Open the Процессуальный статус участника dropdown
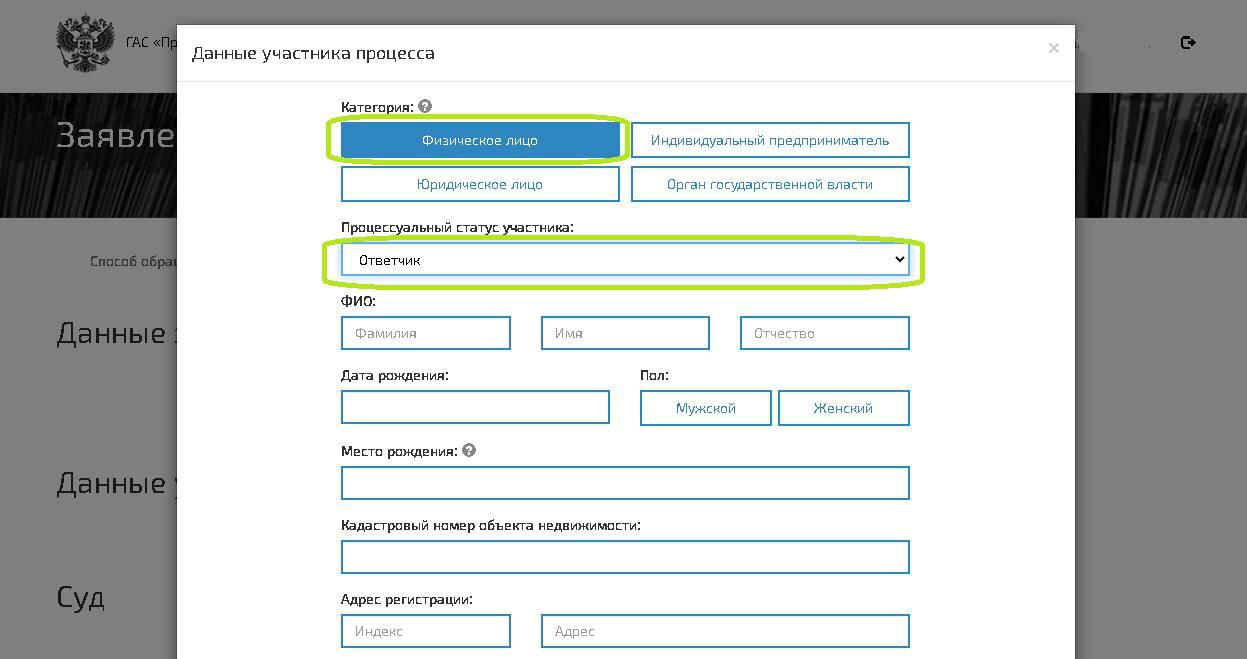1247x659 pixels. 625,260
